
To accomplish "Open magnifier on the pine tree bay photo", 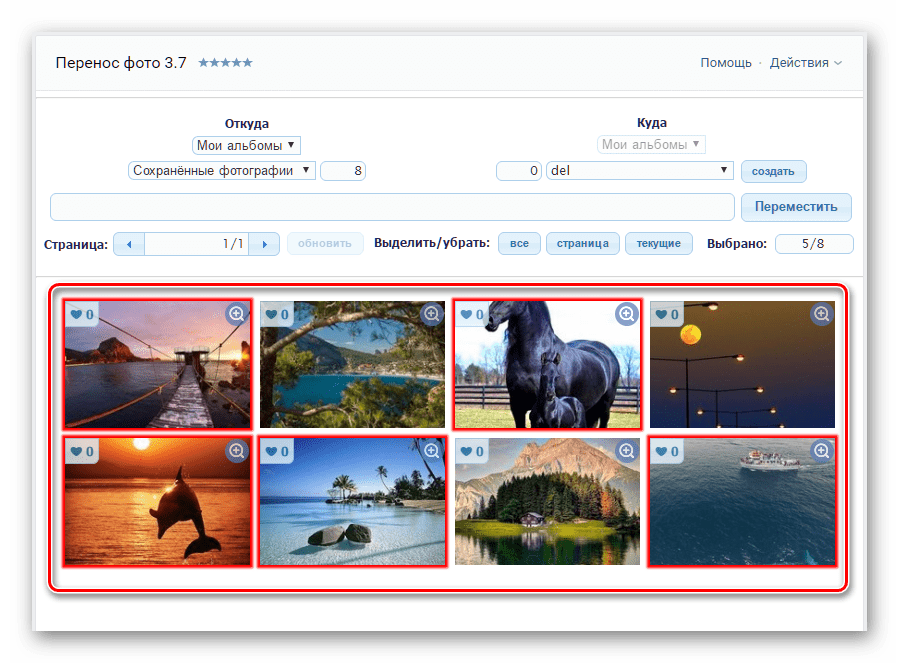I will tap(432, 314).
